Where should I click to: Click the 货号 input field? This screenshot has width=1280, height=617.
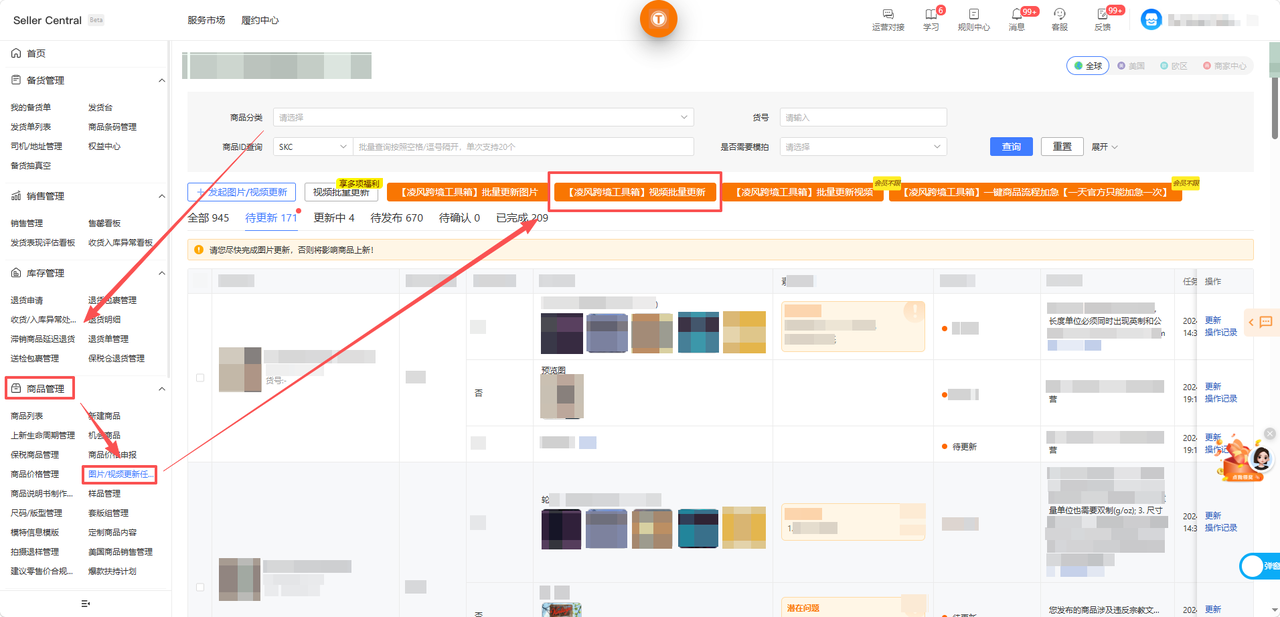tap(863, 117)
